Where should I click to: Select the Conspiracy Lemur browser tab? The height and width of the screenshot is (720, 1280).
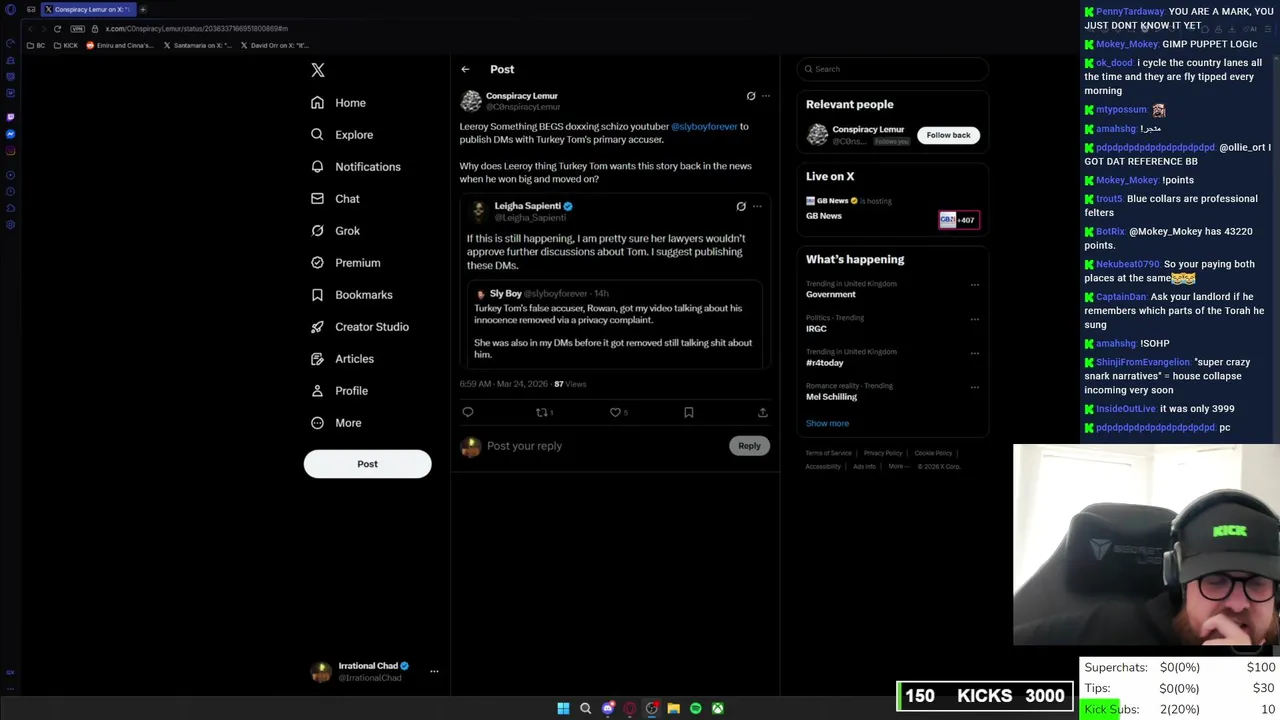[87, 9]
